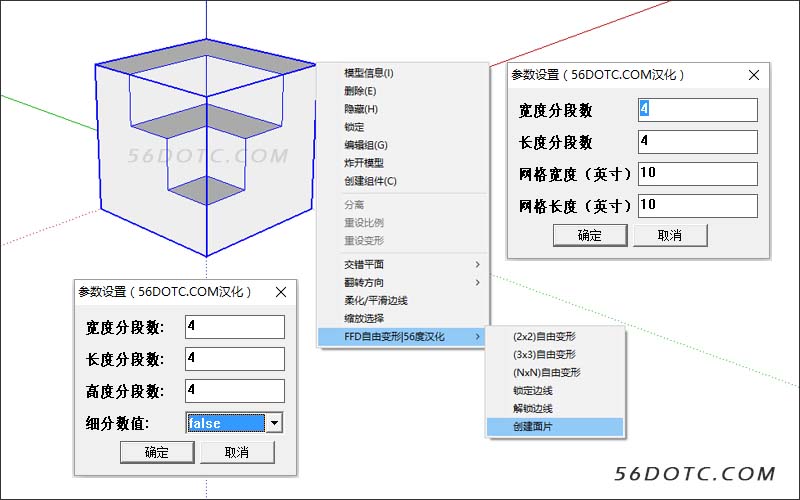
Task: Select 锁定边线 in the FFD submenu
Action: [x=532, y=390]
